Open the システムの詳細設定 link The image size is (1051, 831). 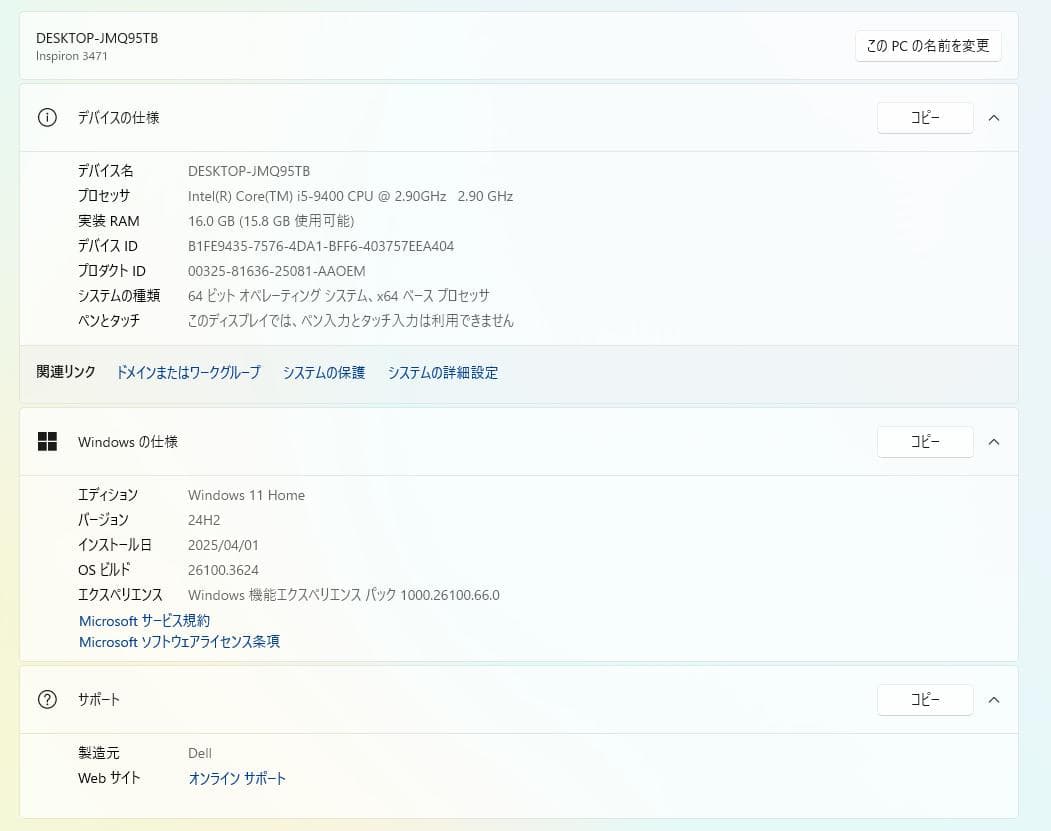click(x=442, y=372)
